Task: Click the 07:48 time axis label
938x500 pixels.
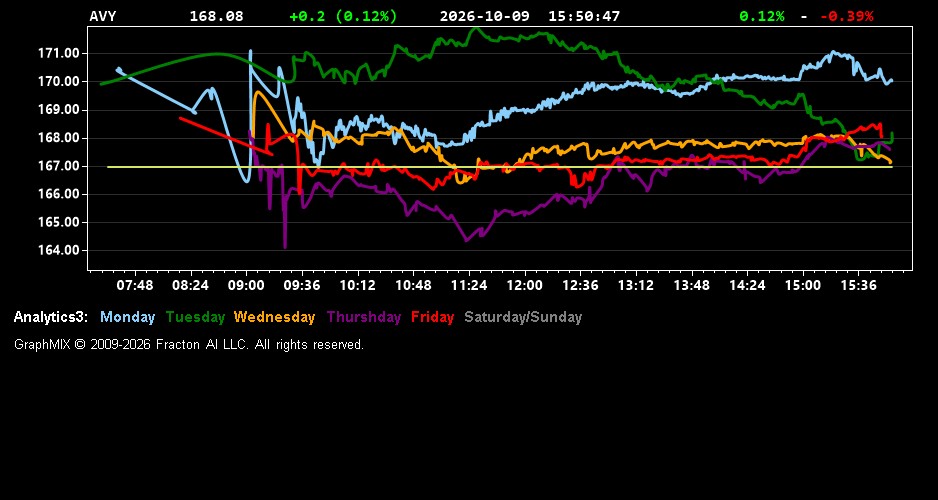Action: pos(135,285)
